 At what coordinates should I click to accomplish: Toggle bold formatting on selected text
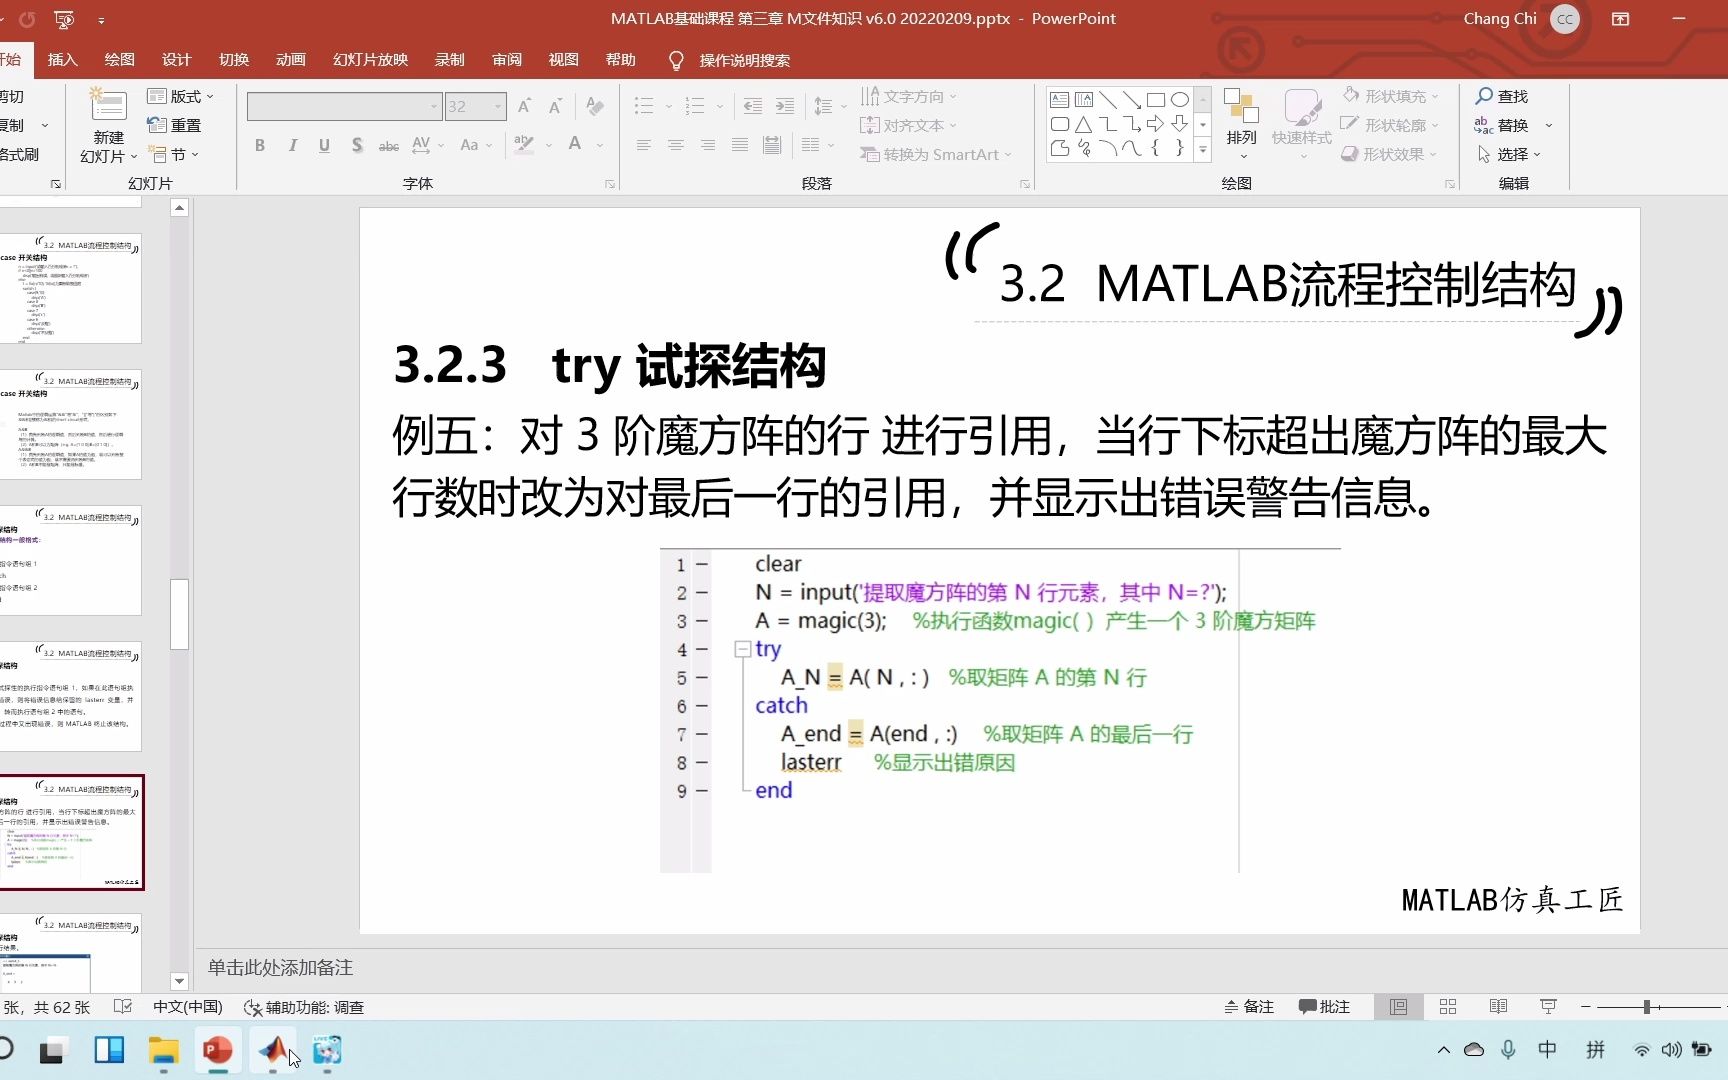(x=260, y=145)
